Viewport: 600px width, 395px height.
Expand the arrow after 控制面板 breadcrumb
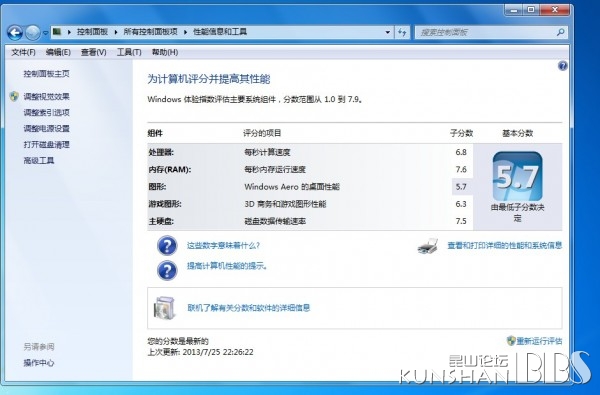coord(116,32)
